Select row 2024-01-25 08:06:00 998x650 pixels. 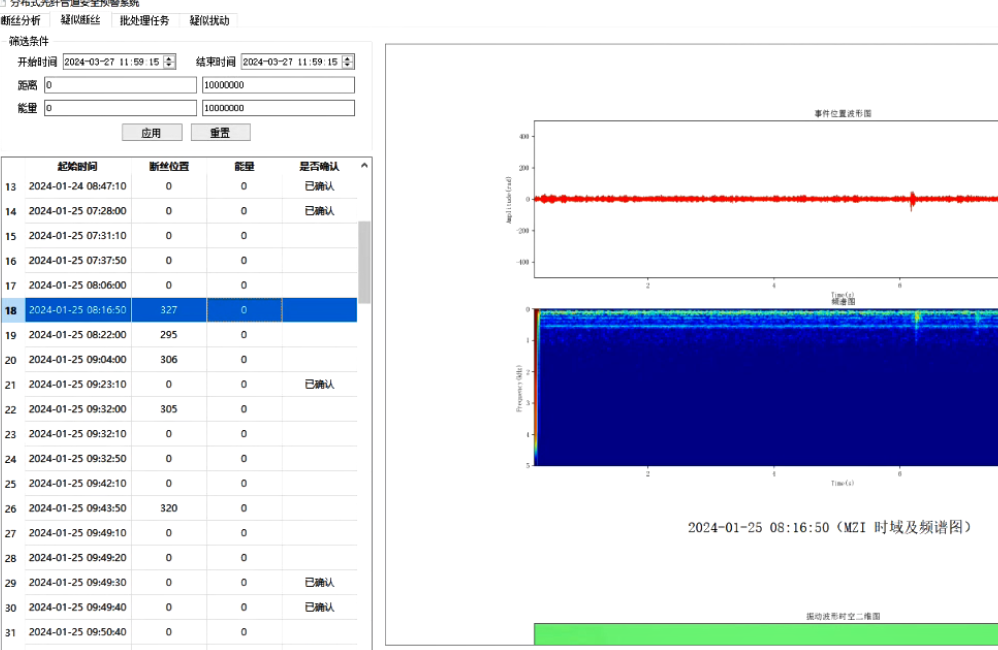(x=179, y=285)
